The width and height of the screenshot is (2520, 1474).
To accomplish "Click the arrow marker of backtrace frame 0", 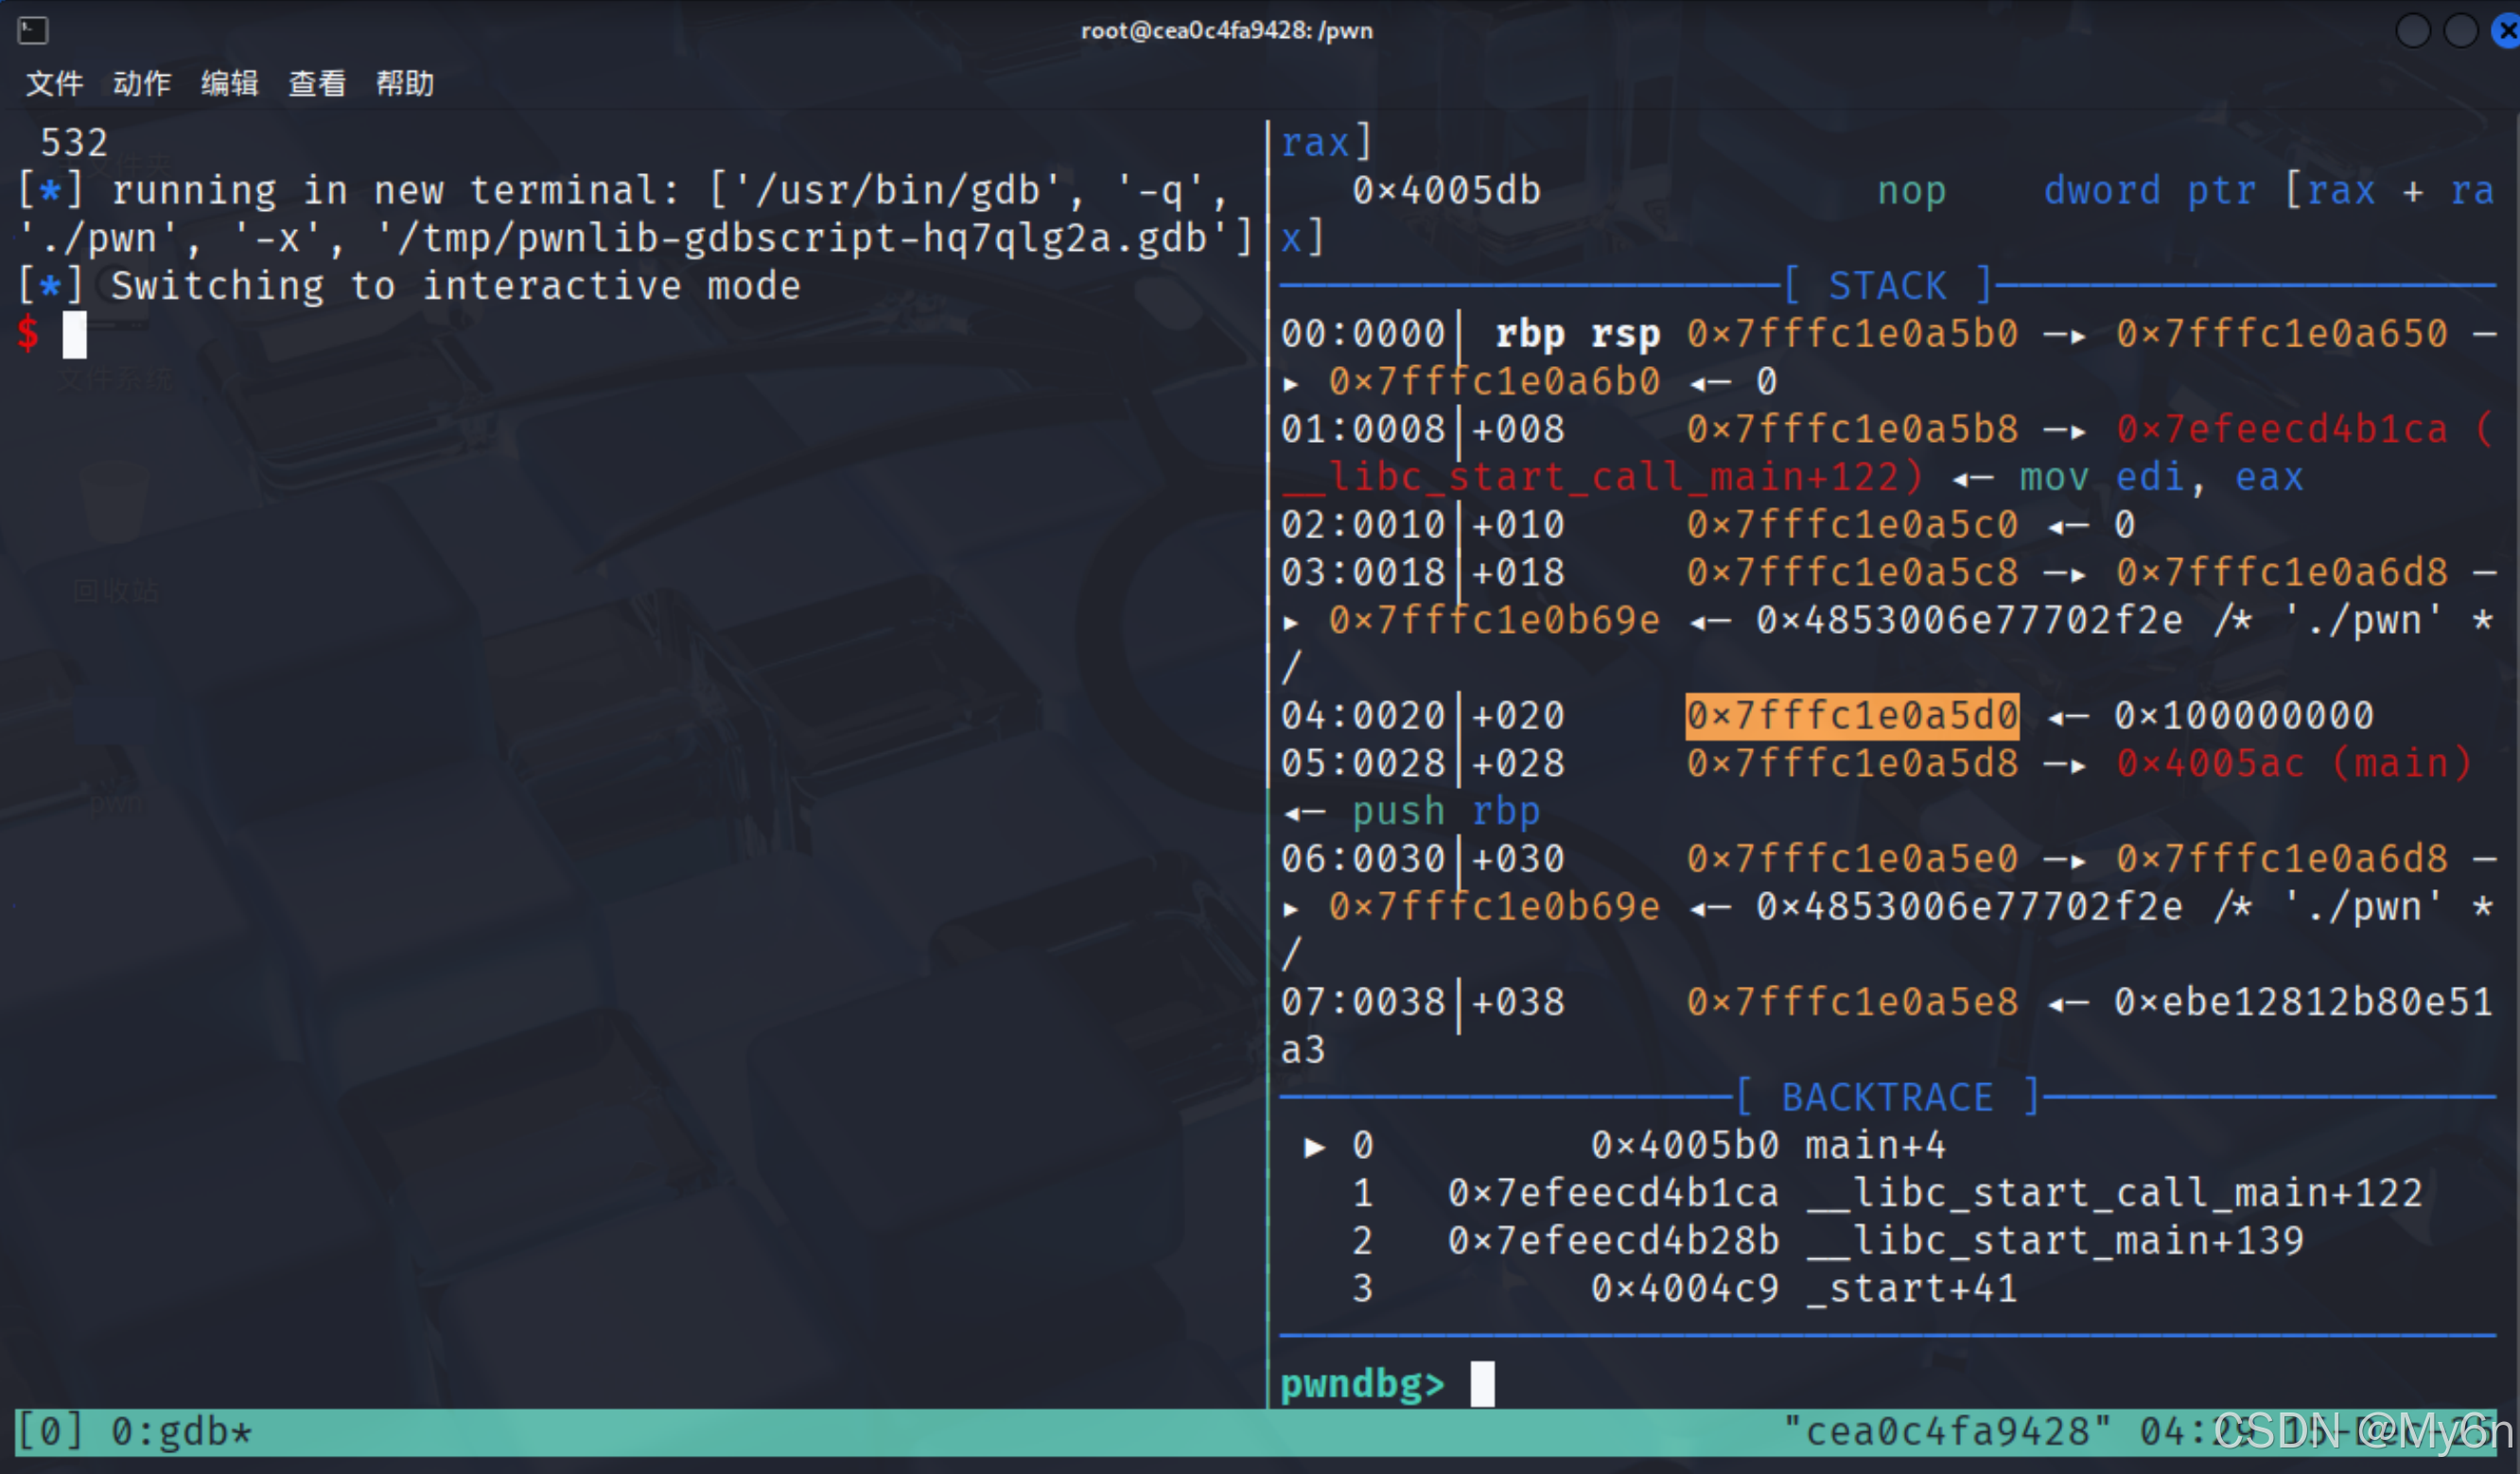I will 1315,1146.
